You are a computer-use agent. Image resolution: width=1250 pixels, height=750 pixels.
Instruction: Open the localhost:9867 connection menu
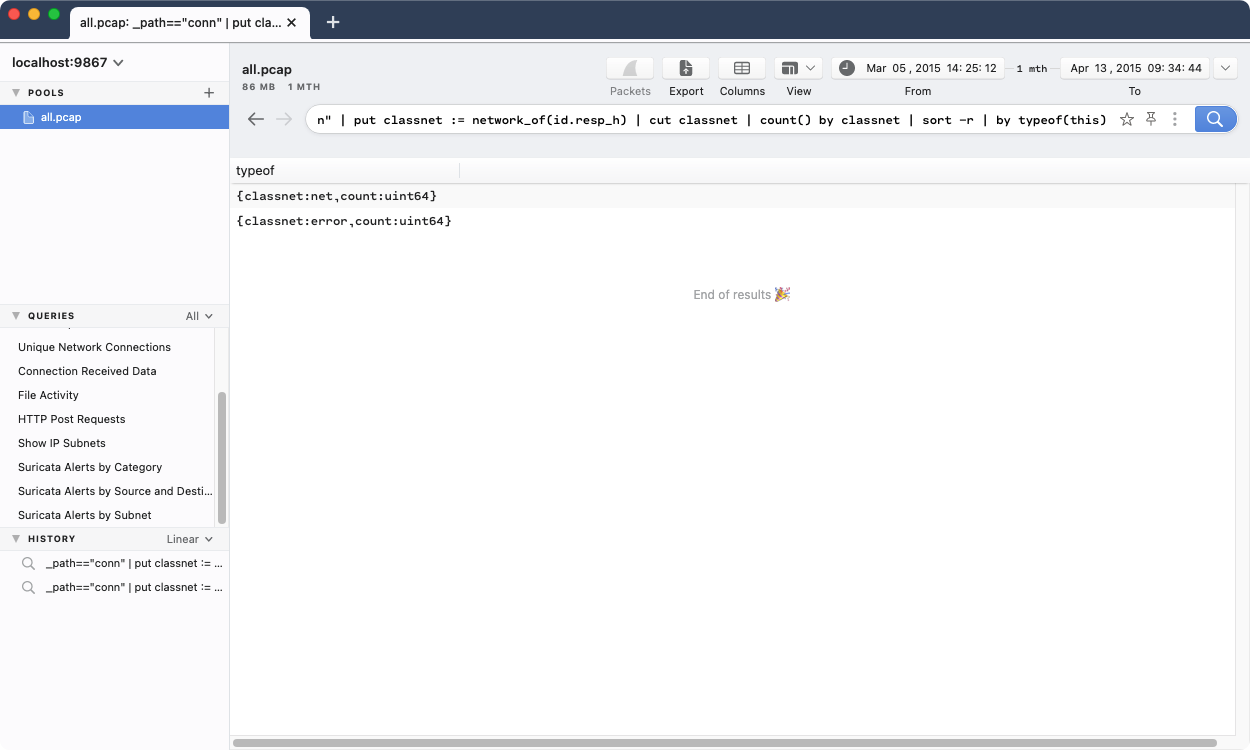tap(67, 62)
